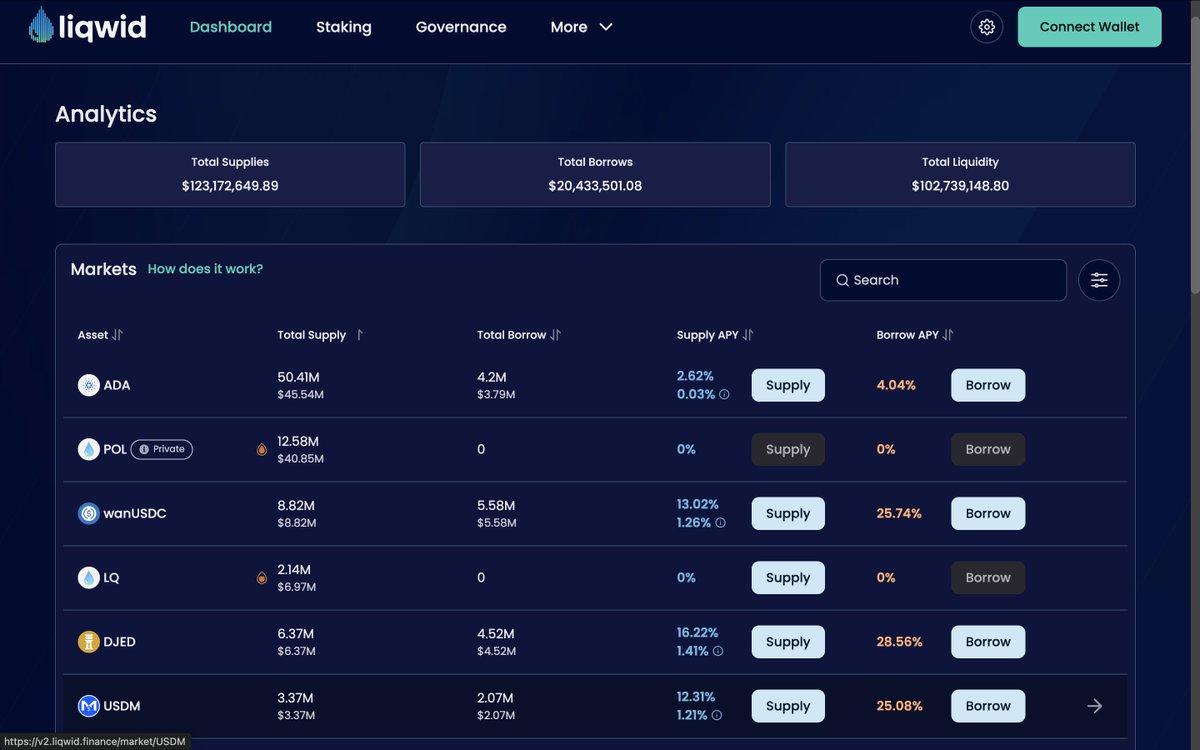Click Connect Wallet button
Screen dimensions: 1200x750
tap(1090, 27)
